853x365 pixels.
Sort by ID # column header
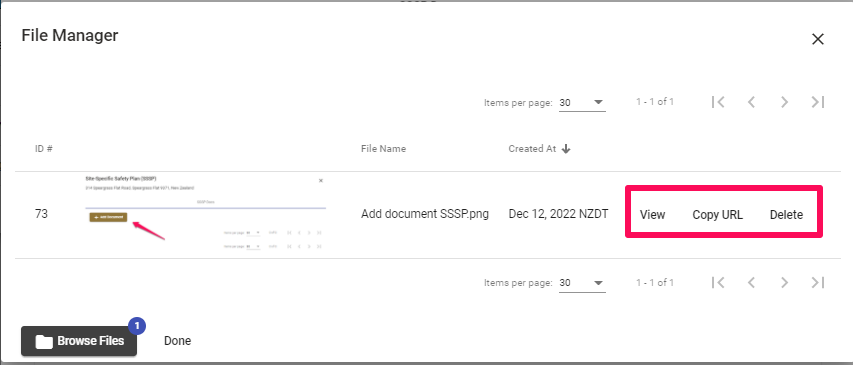pos(44,149)
